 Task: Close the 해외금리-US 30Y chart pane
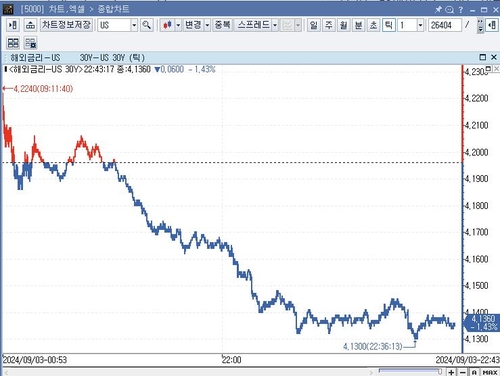(x=494, y=57)
